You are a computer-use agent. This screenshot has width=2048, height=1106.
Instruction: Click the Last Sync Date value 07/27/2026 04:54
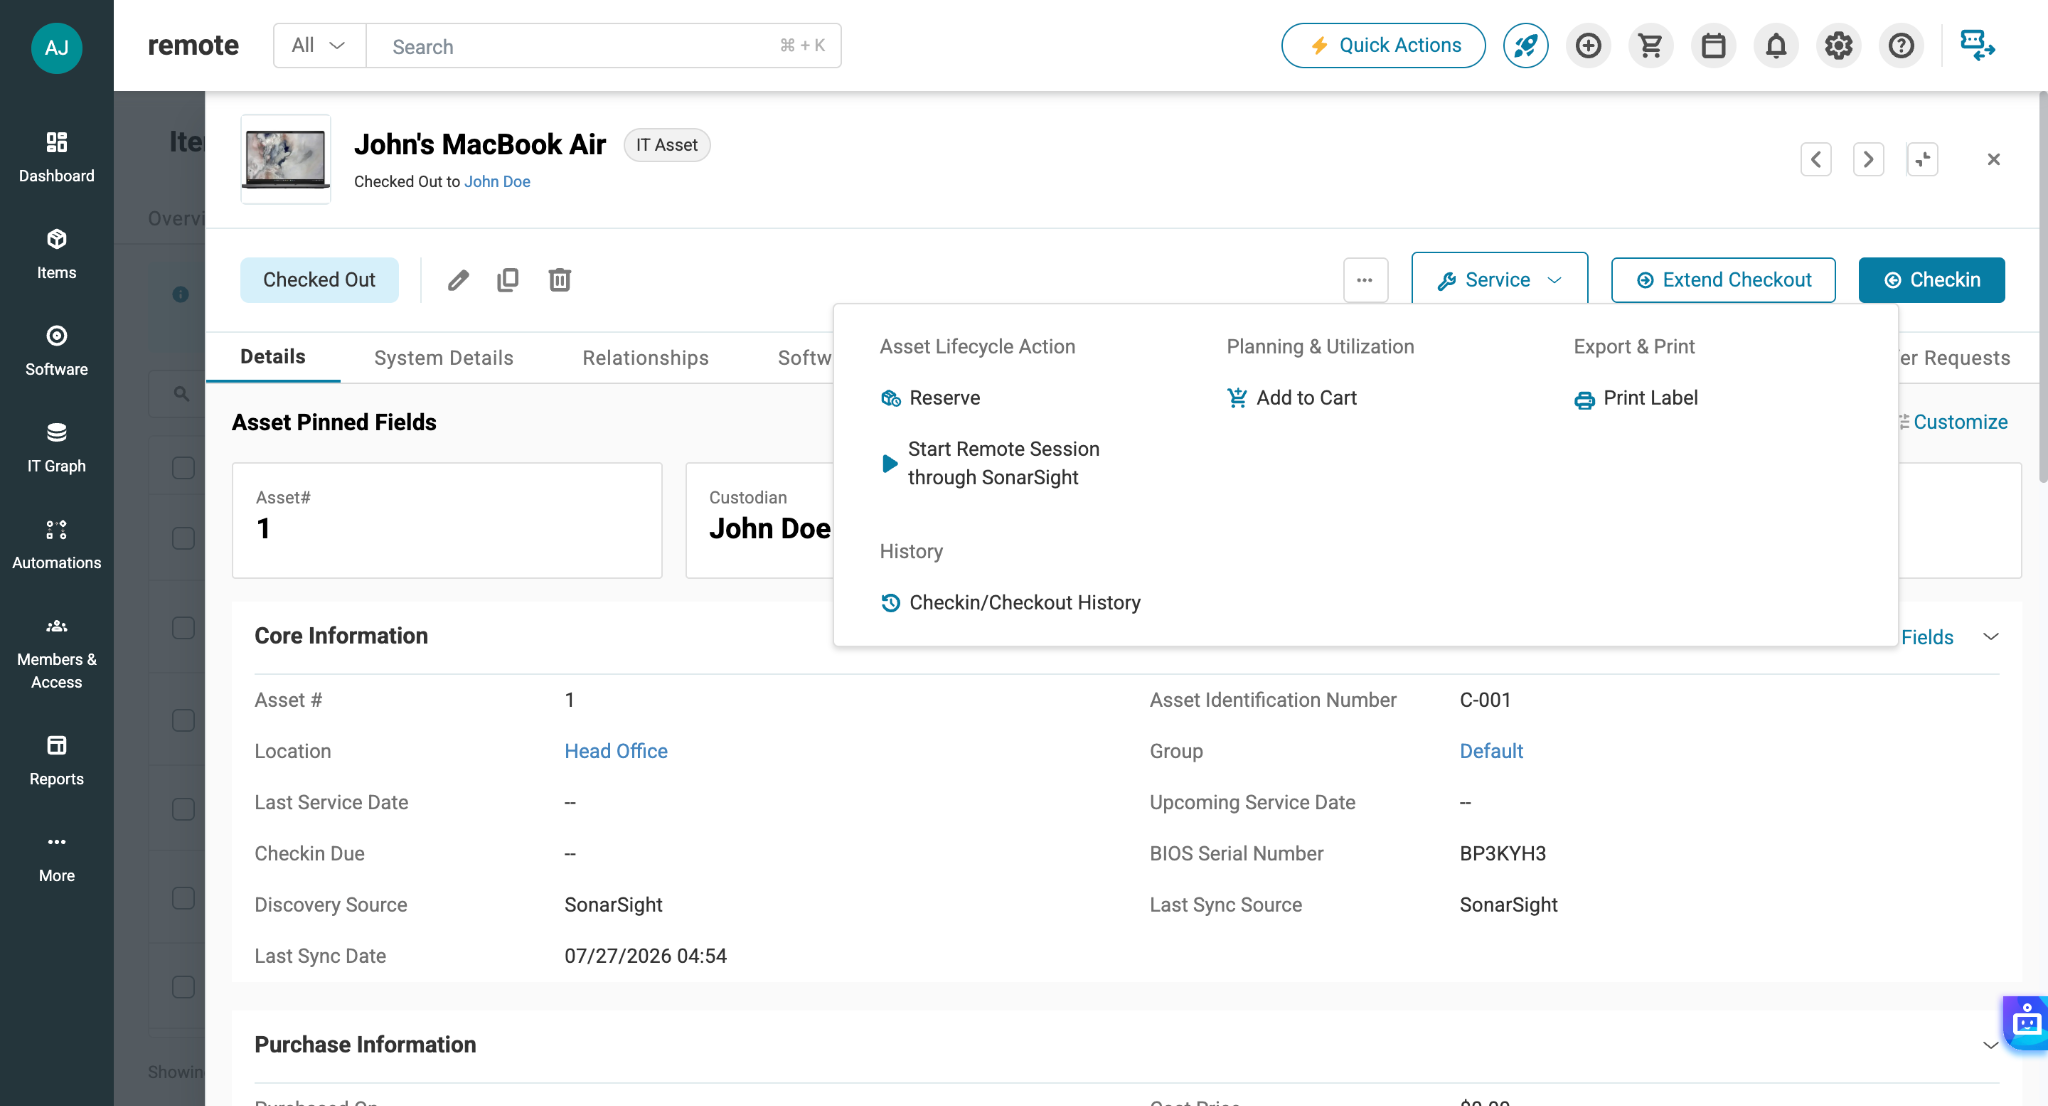pyautogui.click(x=645, y=956)
